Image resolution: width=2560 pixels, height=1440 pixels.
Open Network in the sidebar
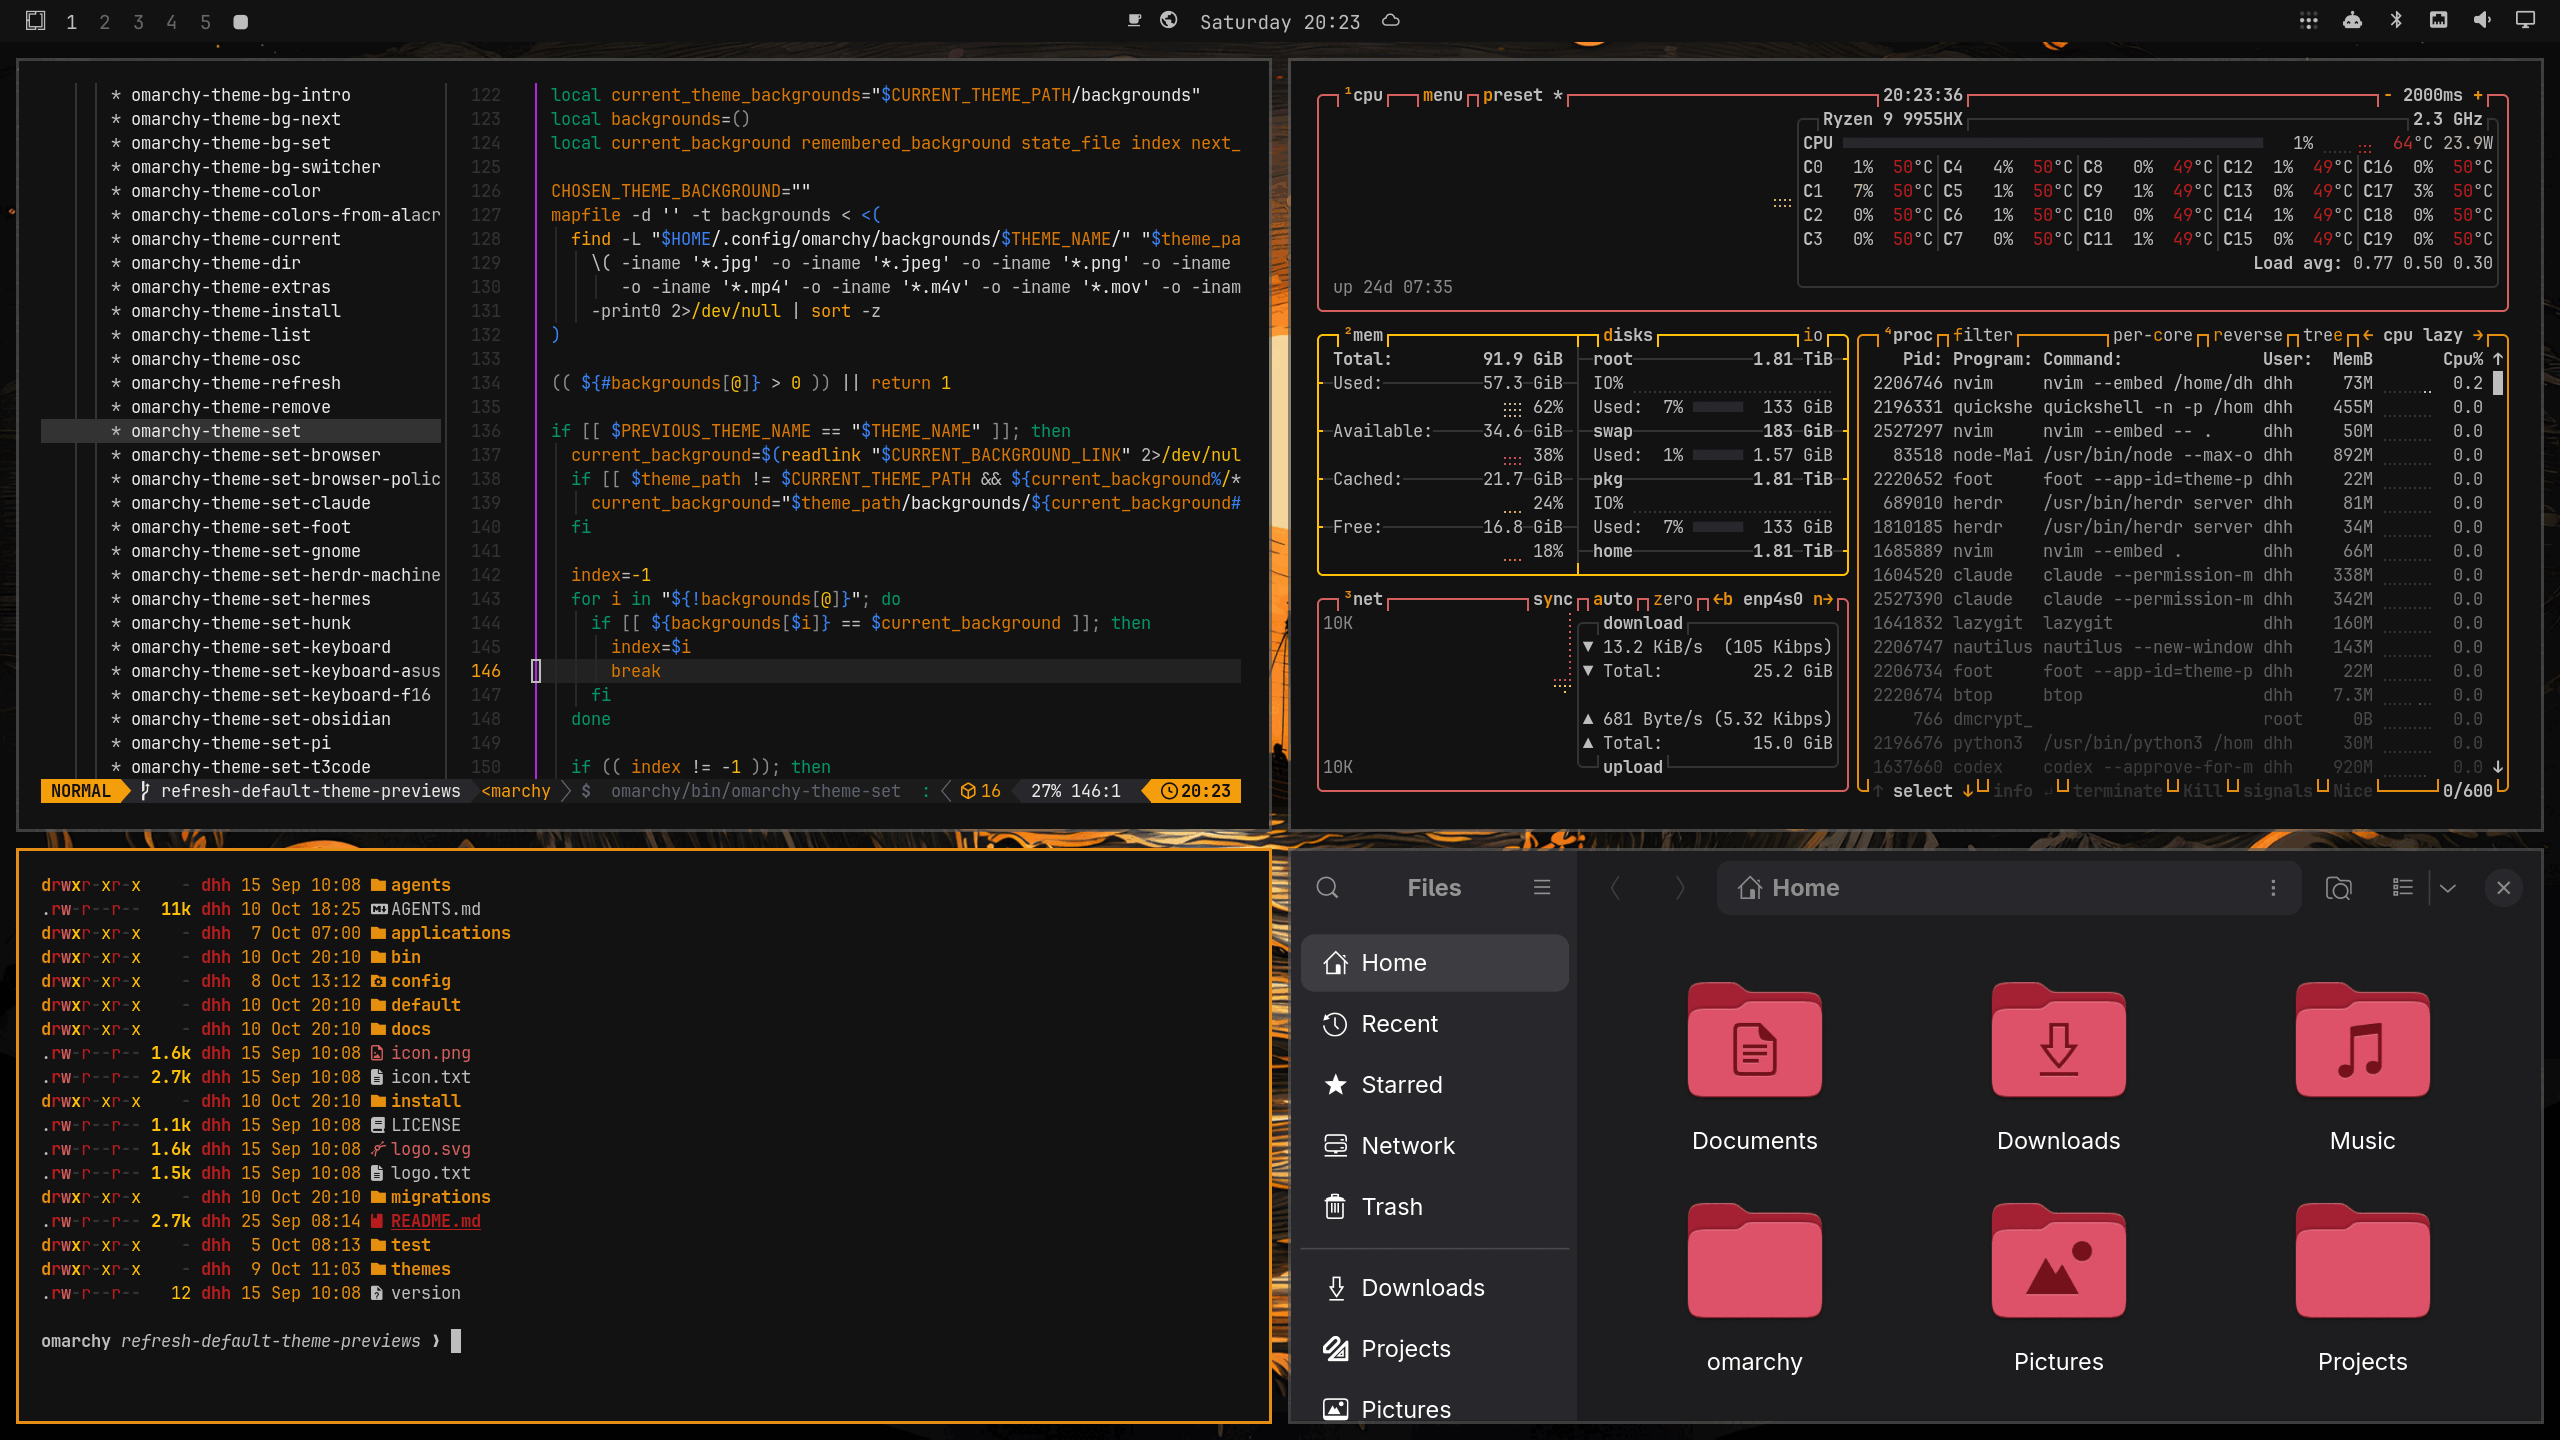click(1434, 1146)
